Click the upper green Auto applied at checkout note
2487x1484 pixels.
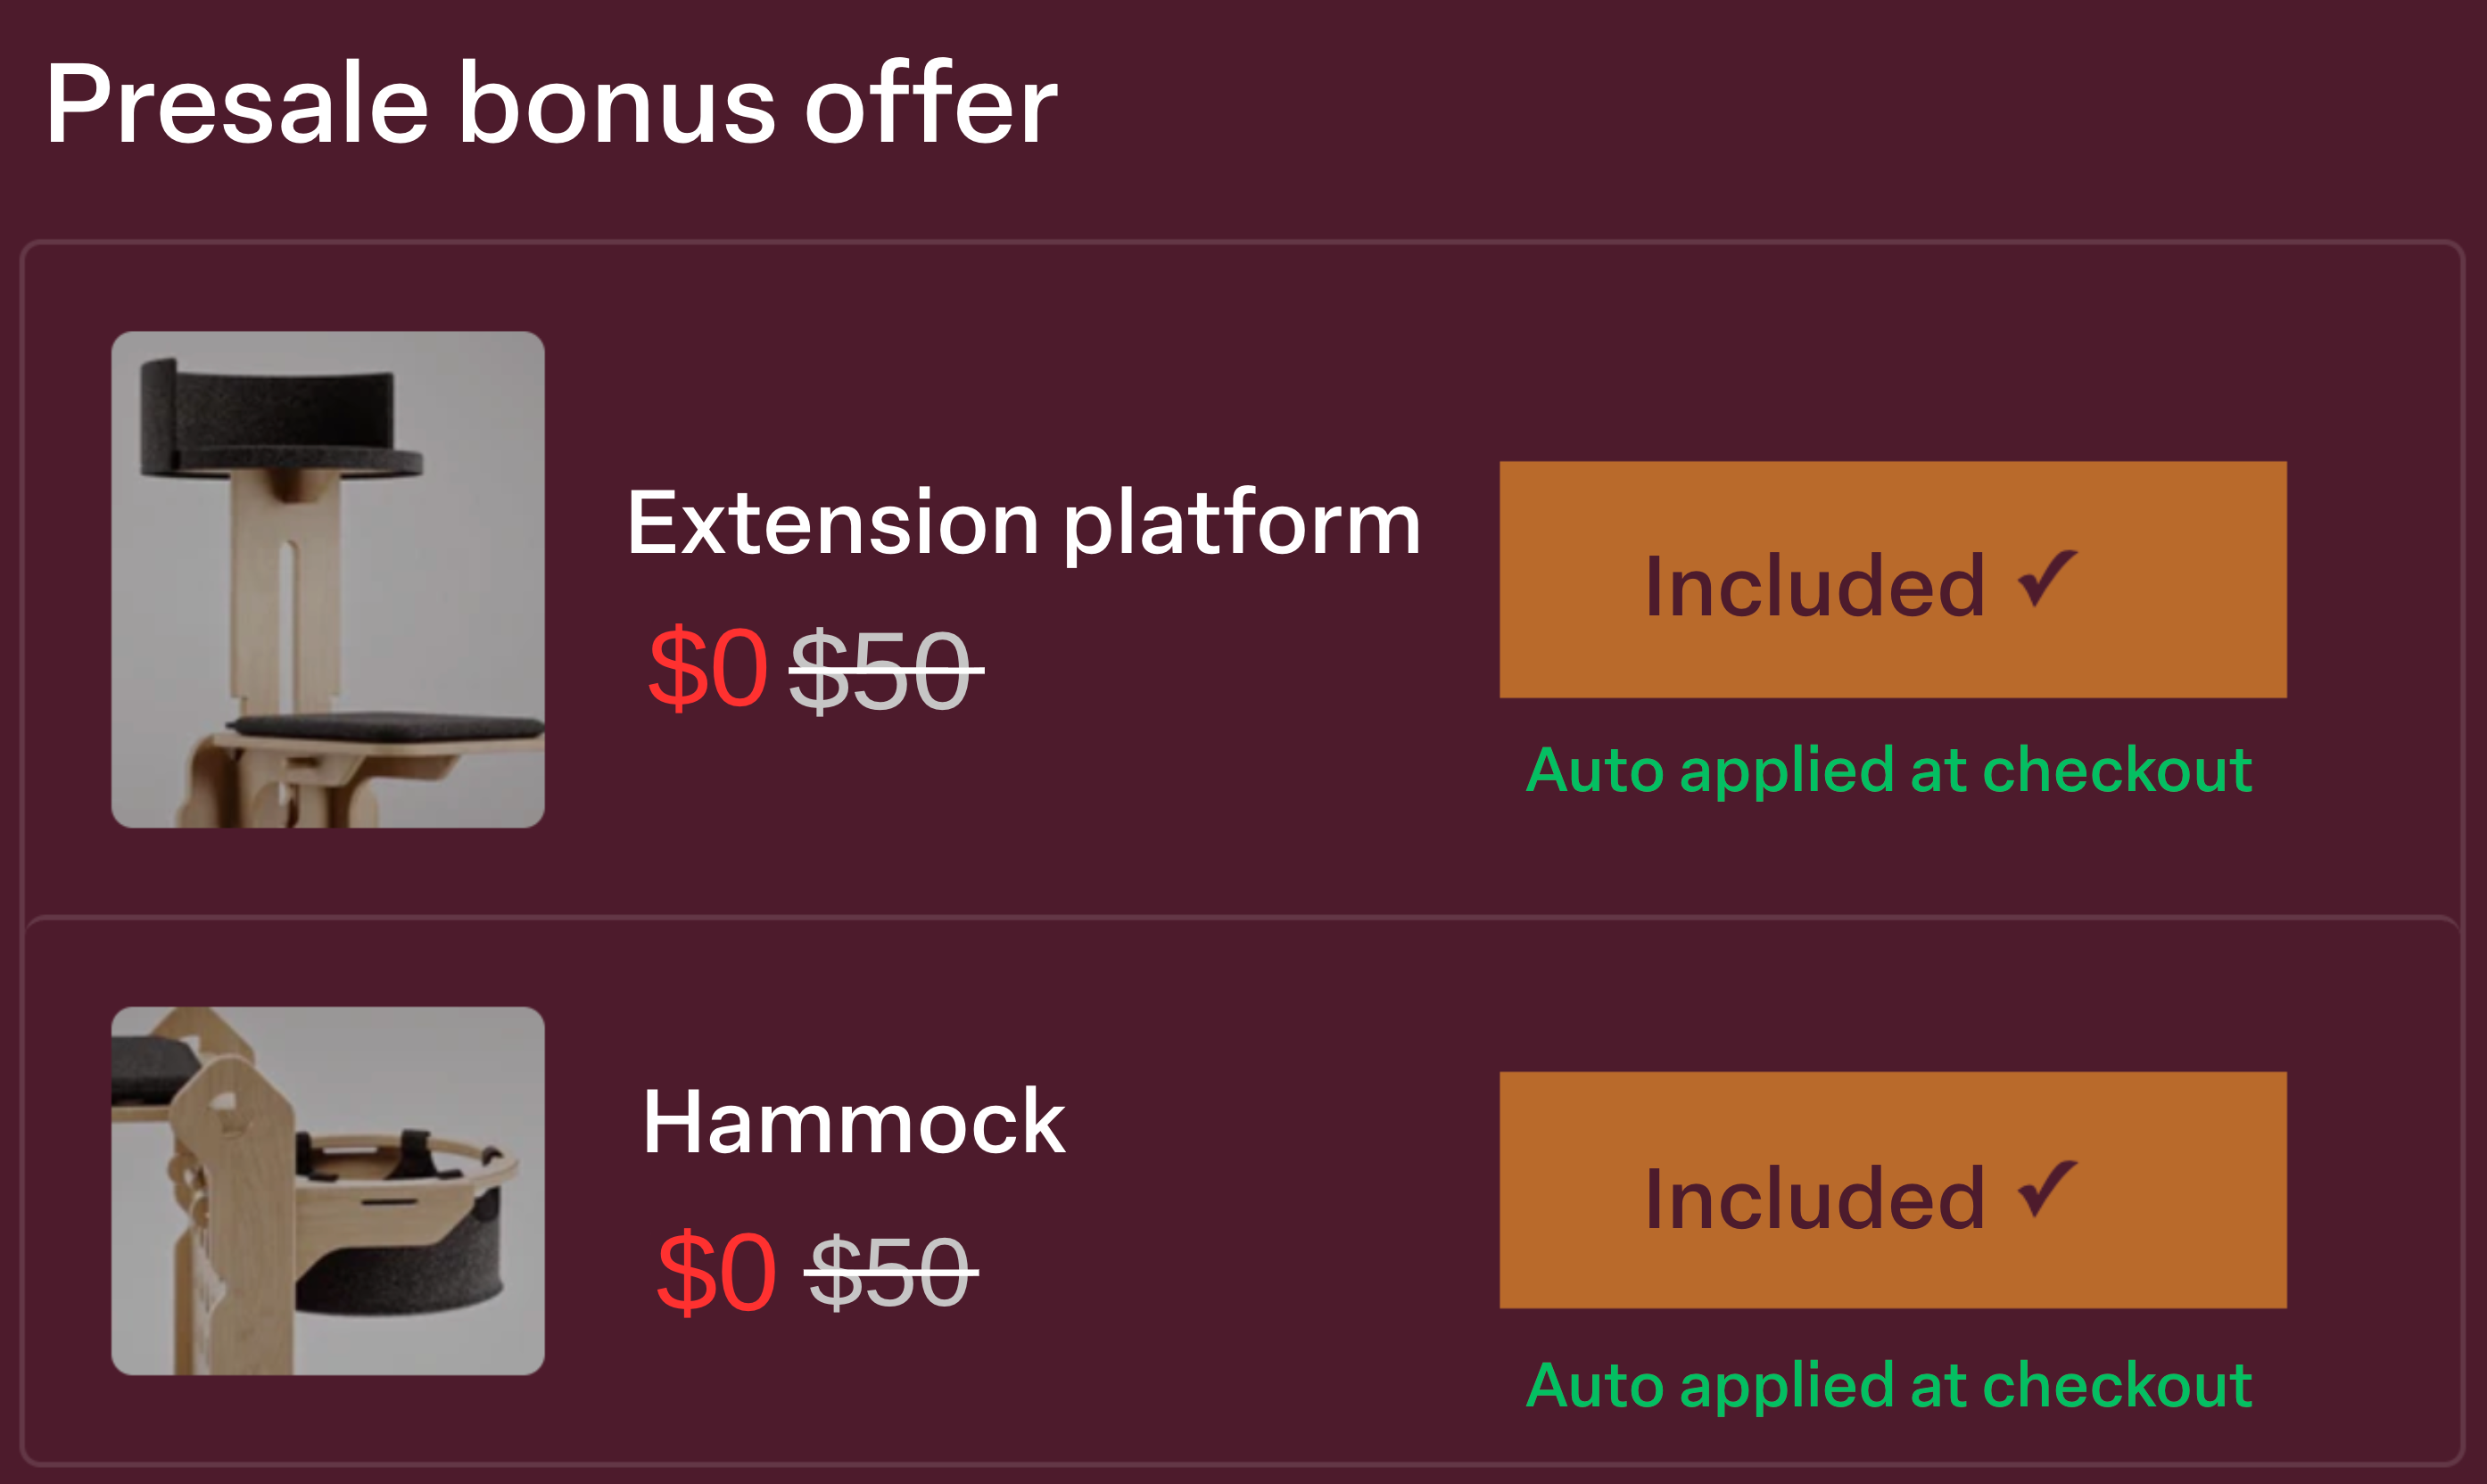(x=1889, y=770)
